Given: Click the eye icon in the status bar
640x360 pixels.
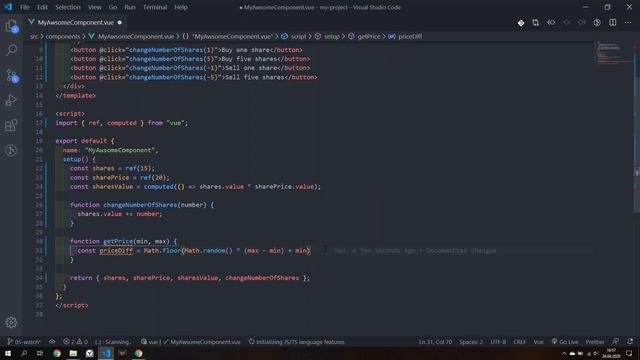Looking at the screenshot, I should click(x=52, y=342).
